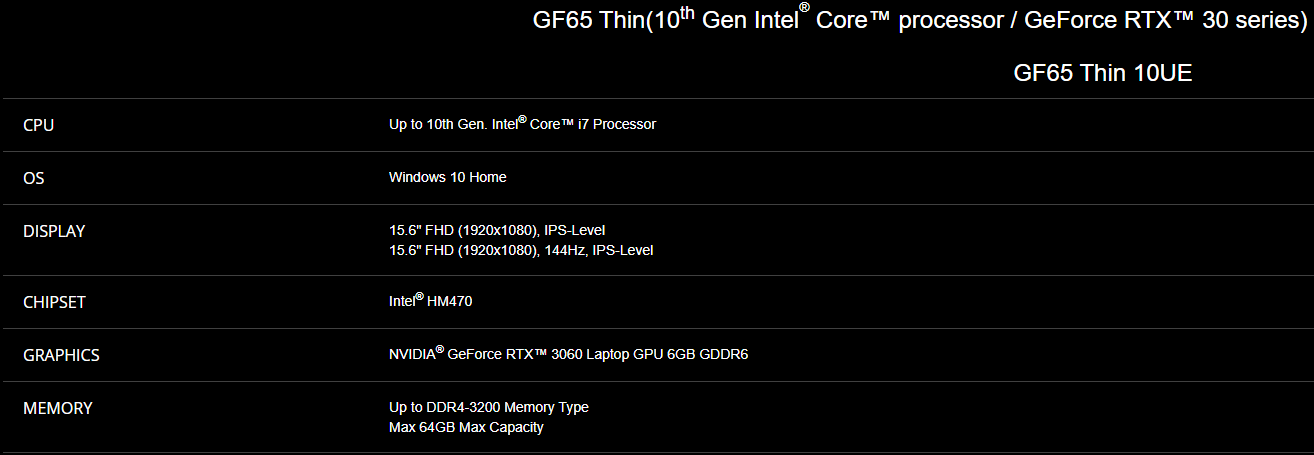Viewport: 1314px width, 455px height.
Task: Select the GRAPHICS row label
Action: pyautogui.click(x=61, y=355)
